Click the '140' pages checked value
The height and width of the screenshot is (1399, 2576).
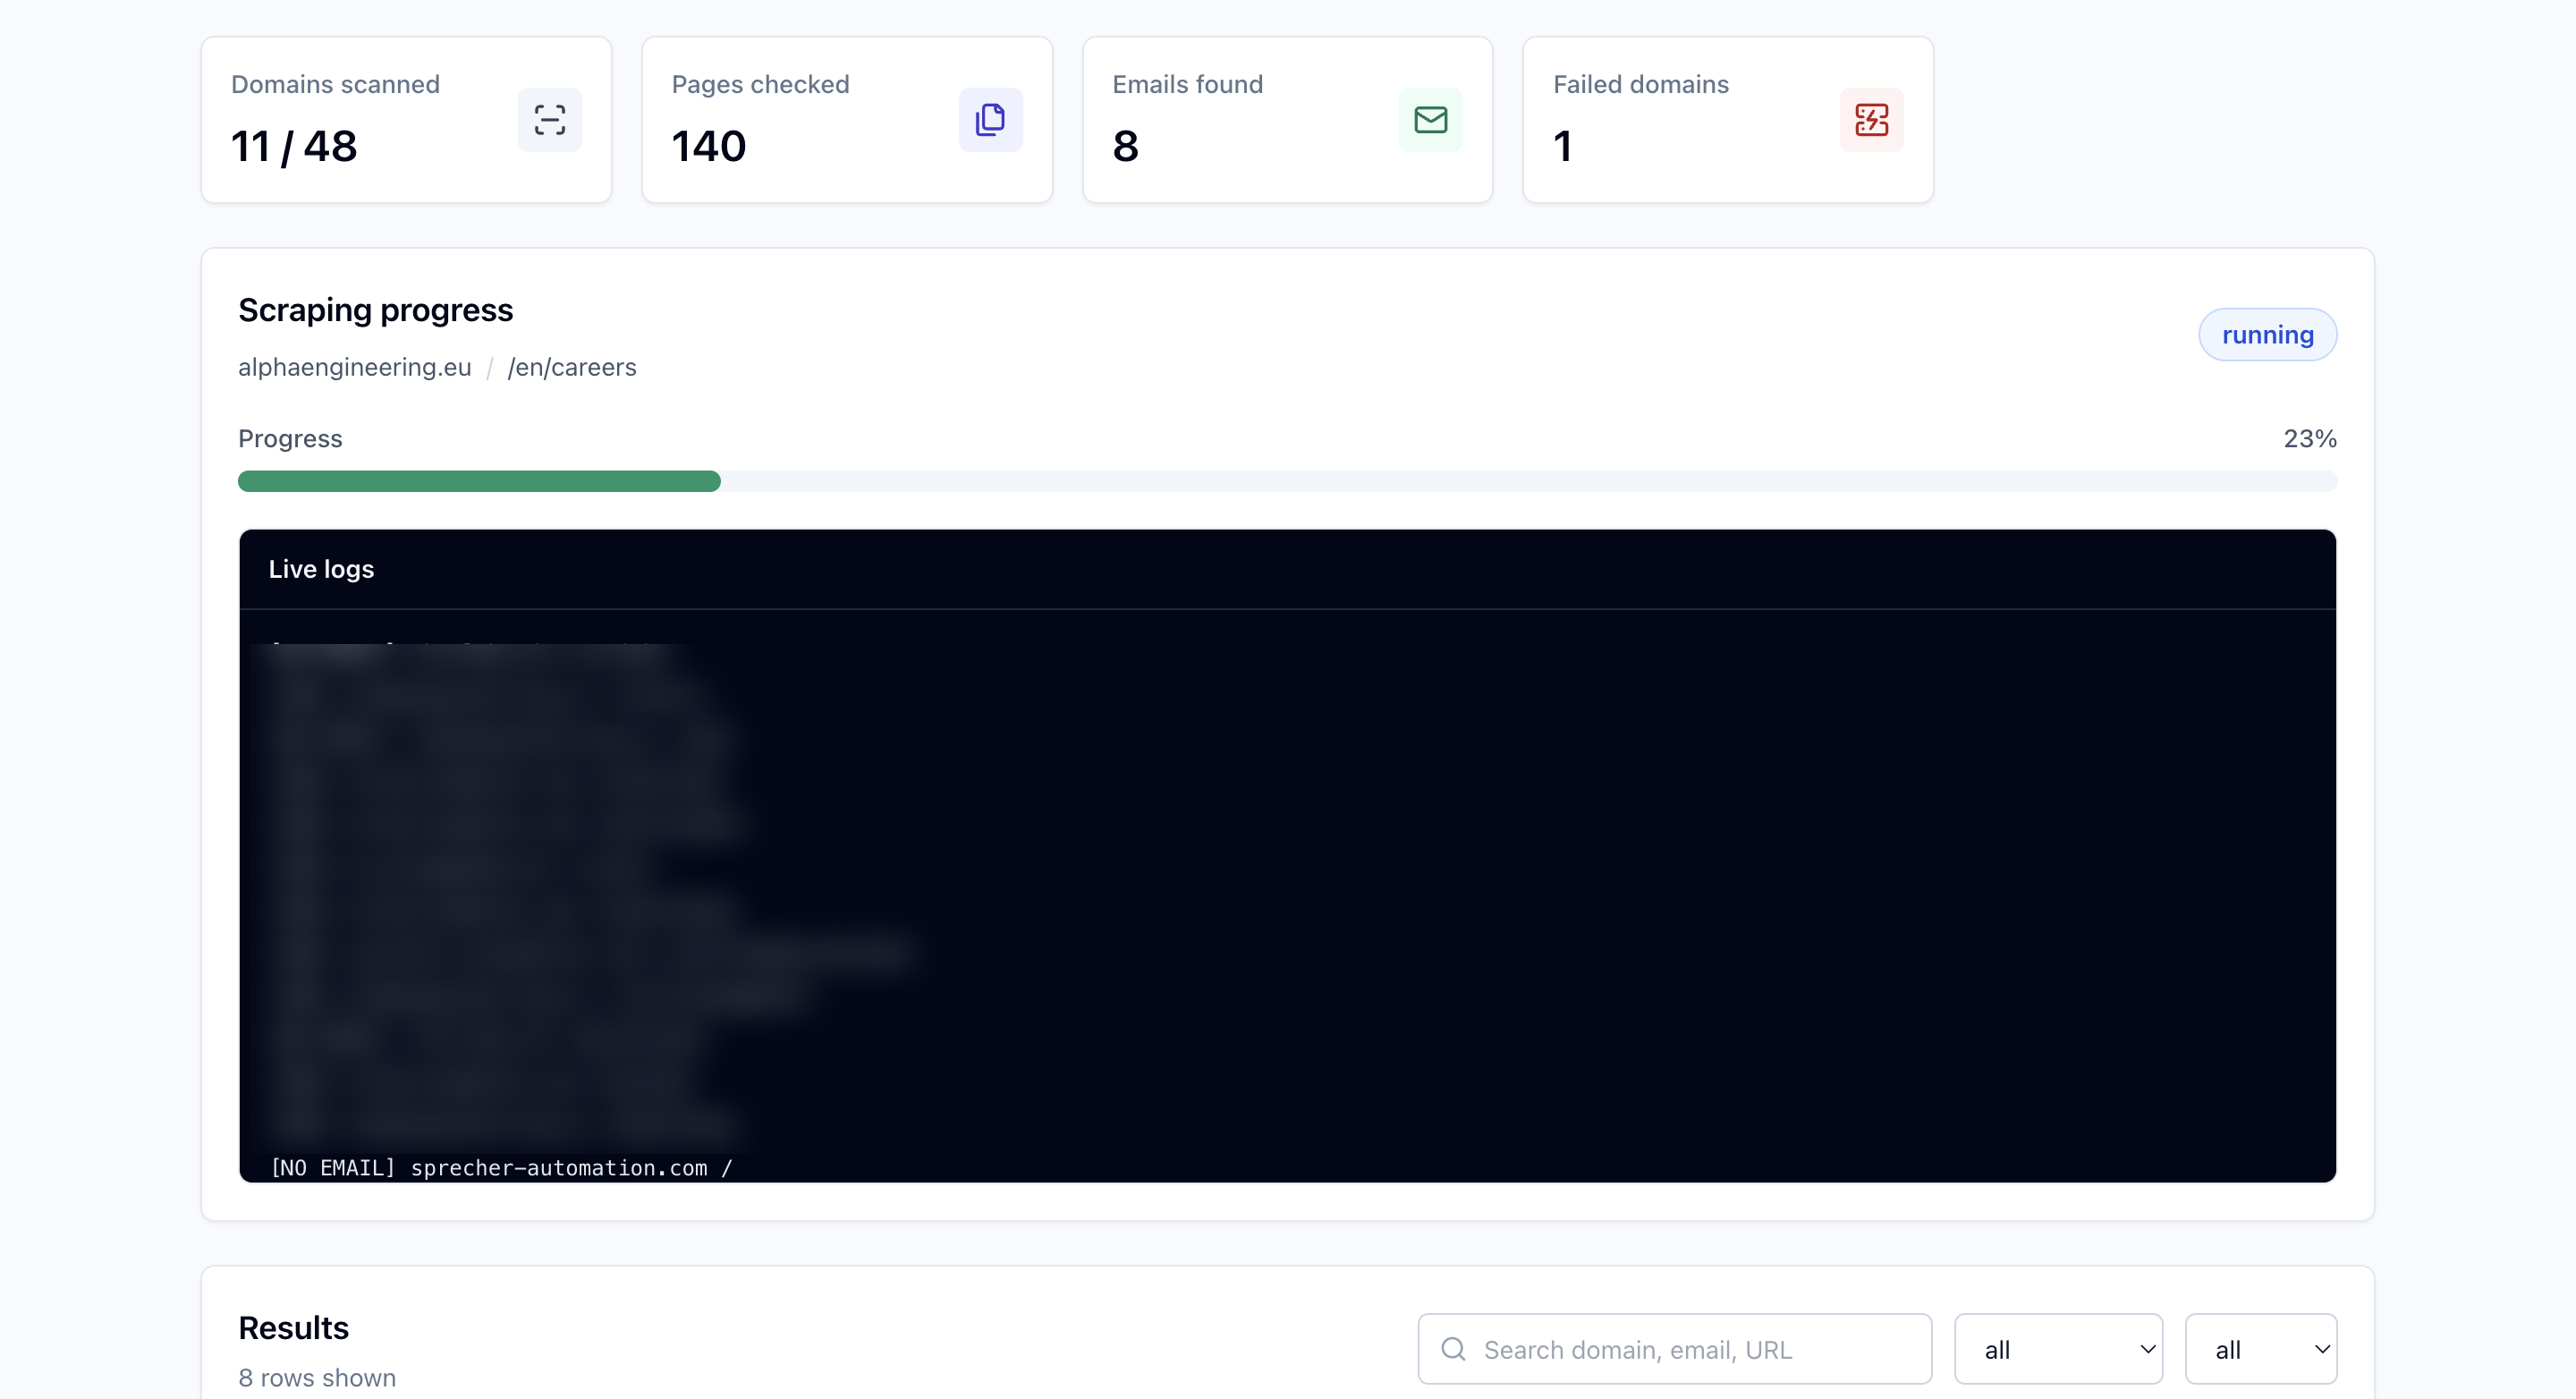coord(708,147)
